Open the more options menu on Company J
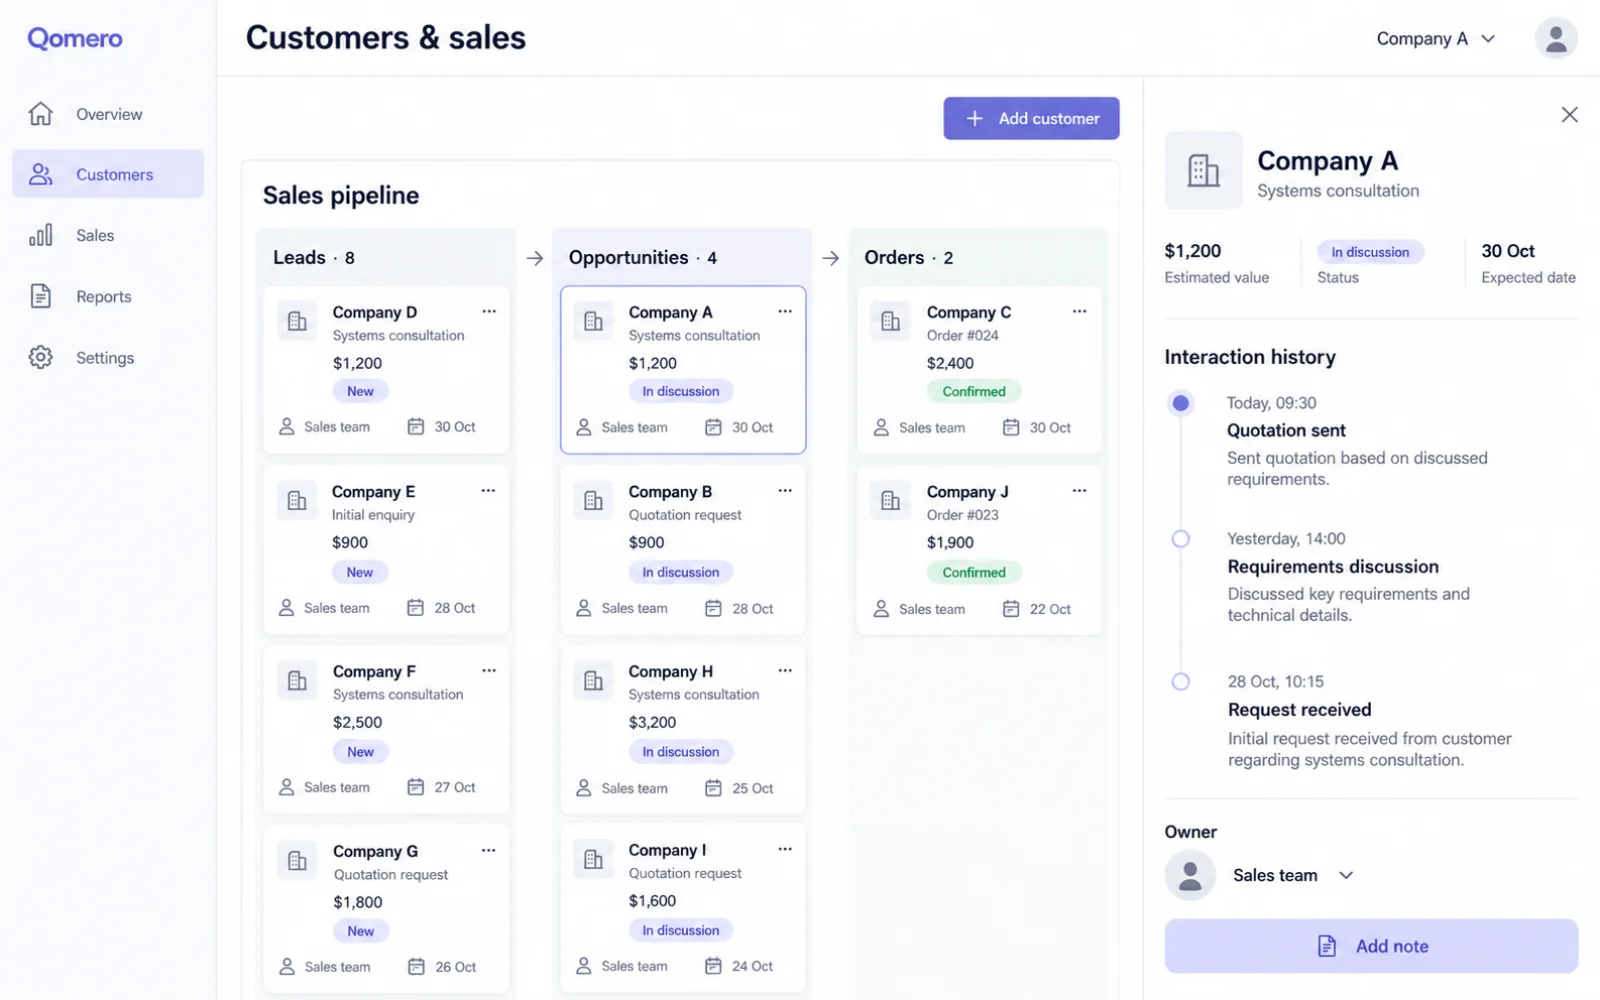This screenshot has height=1000, width=1600. (x=1080, y=490)
